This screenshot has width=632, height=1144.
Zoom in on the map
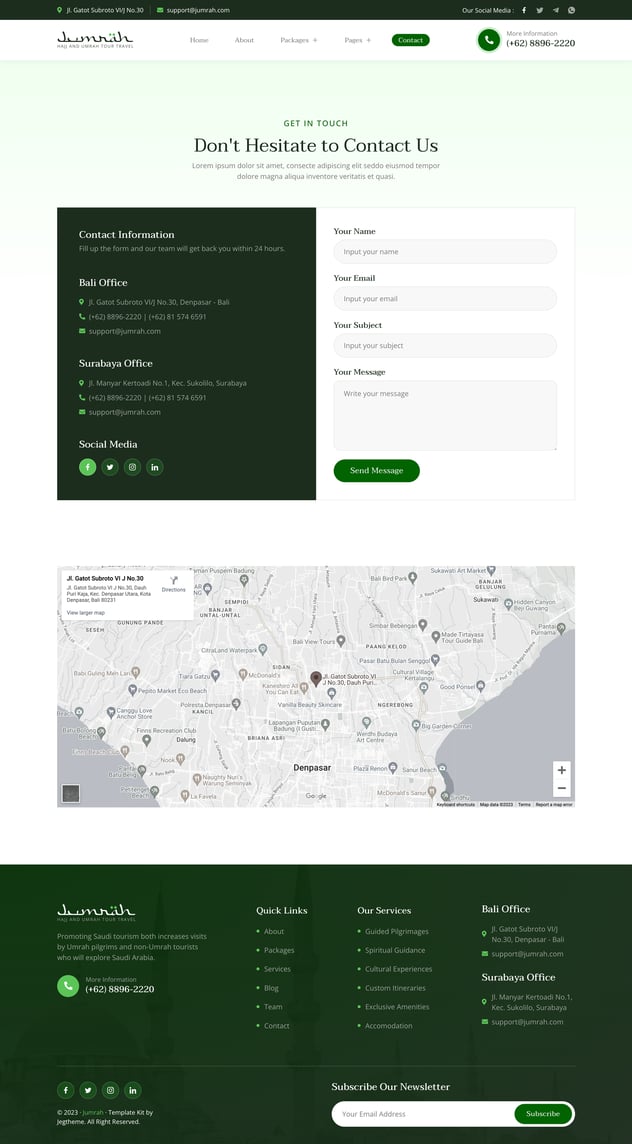[x=562, y=770]
